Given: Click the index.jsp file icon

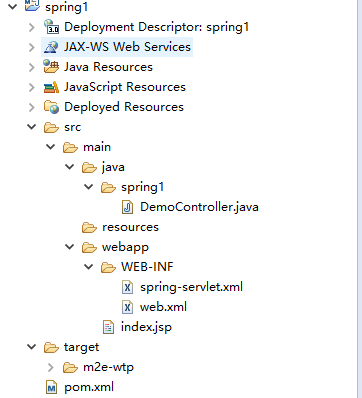Looking at the screenshot, I should (108, 327).
